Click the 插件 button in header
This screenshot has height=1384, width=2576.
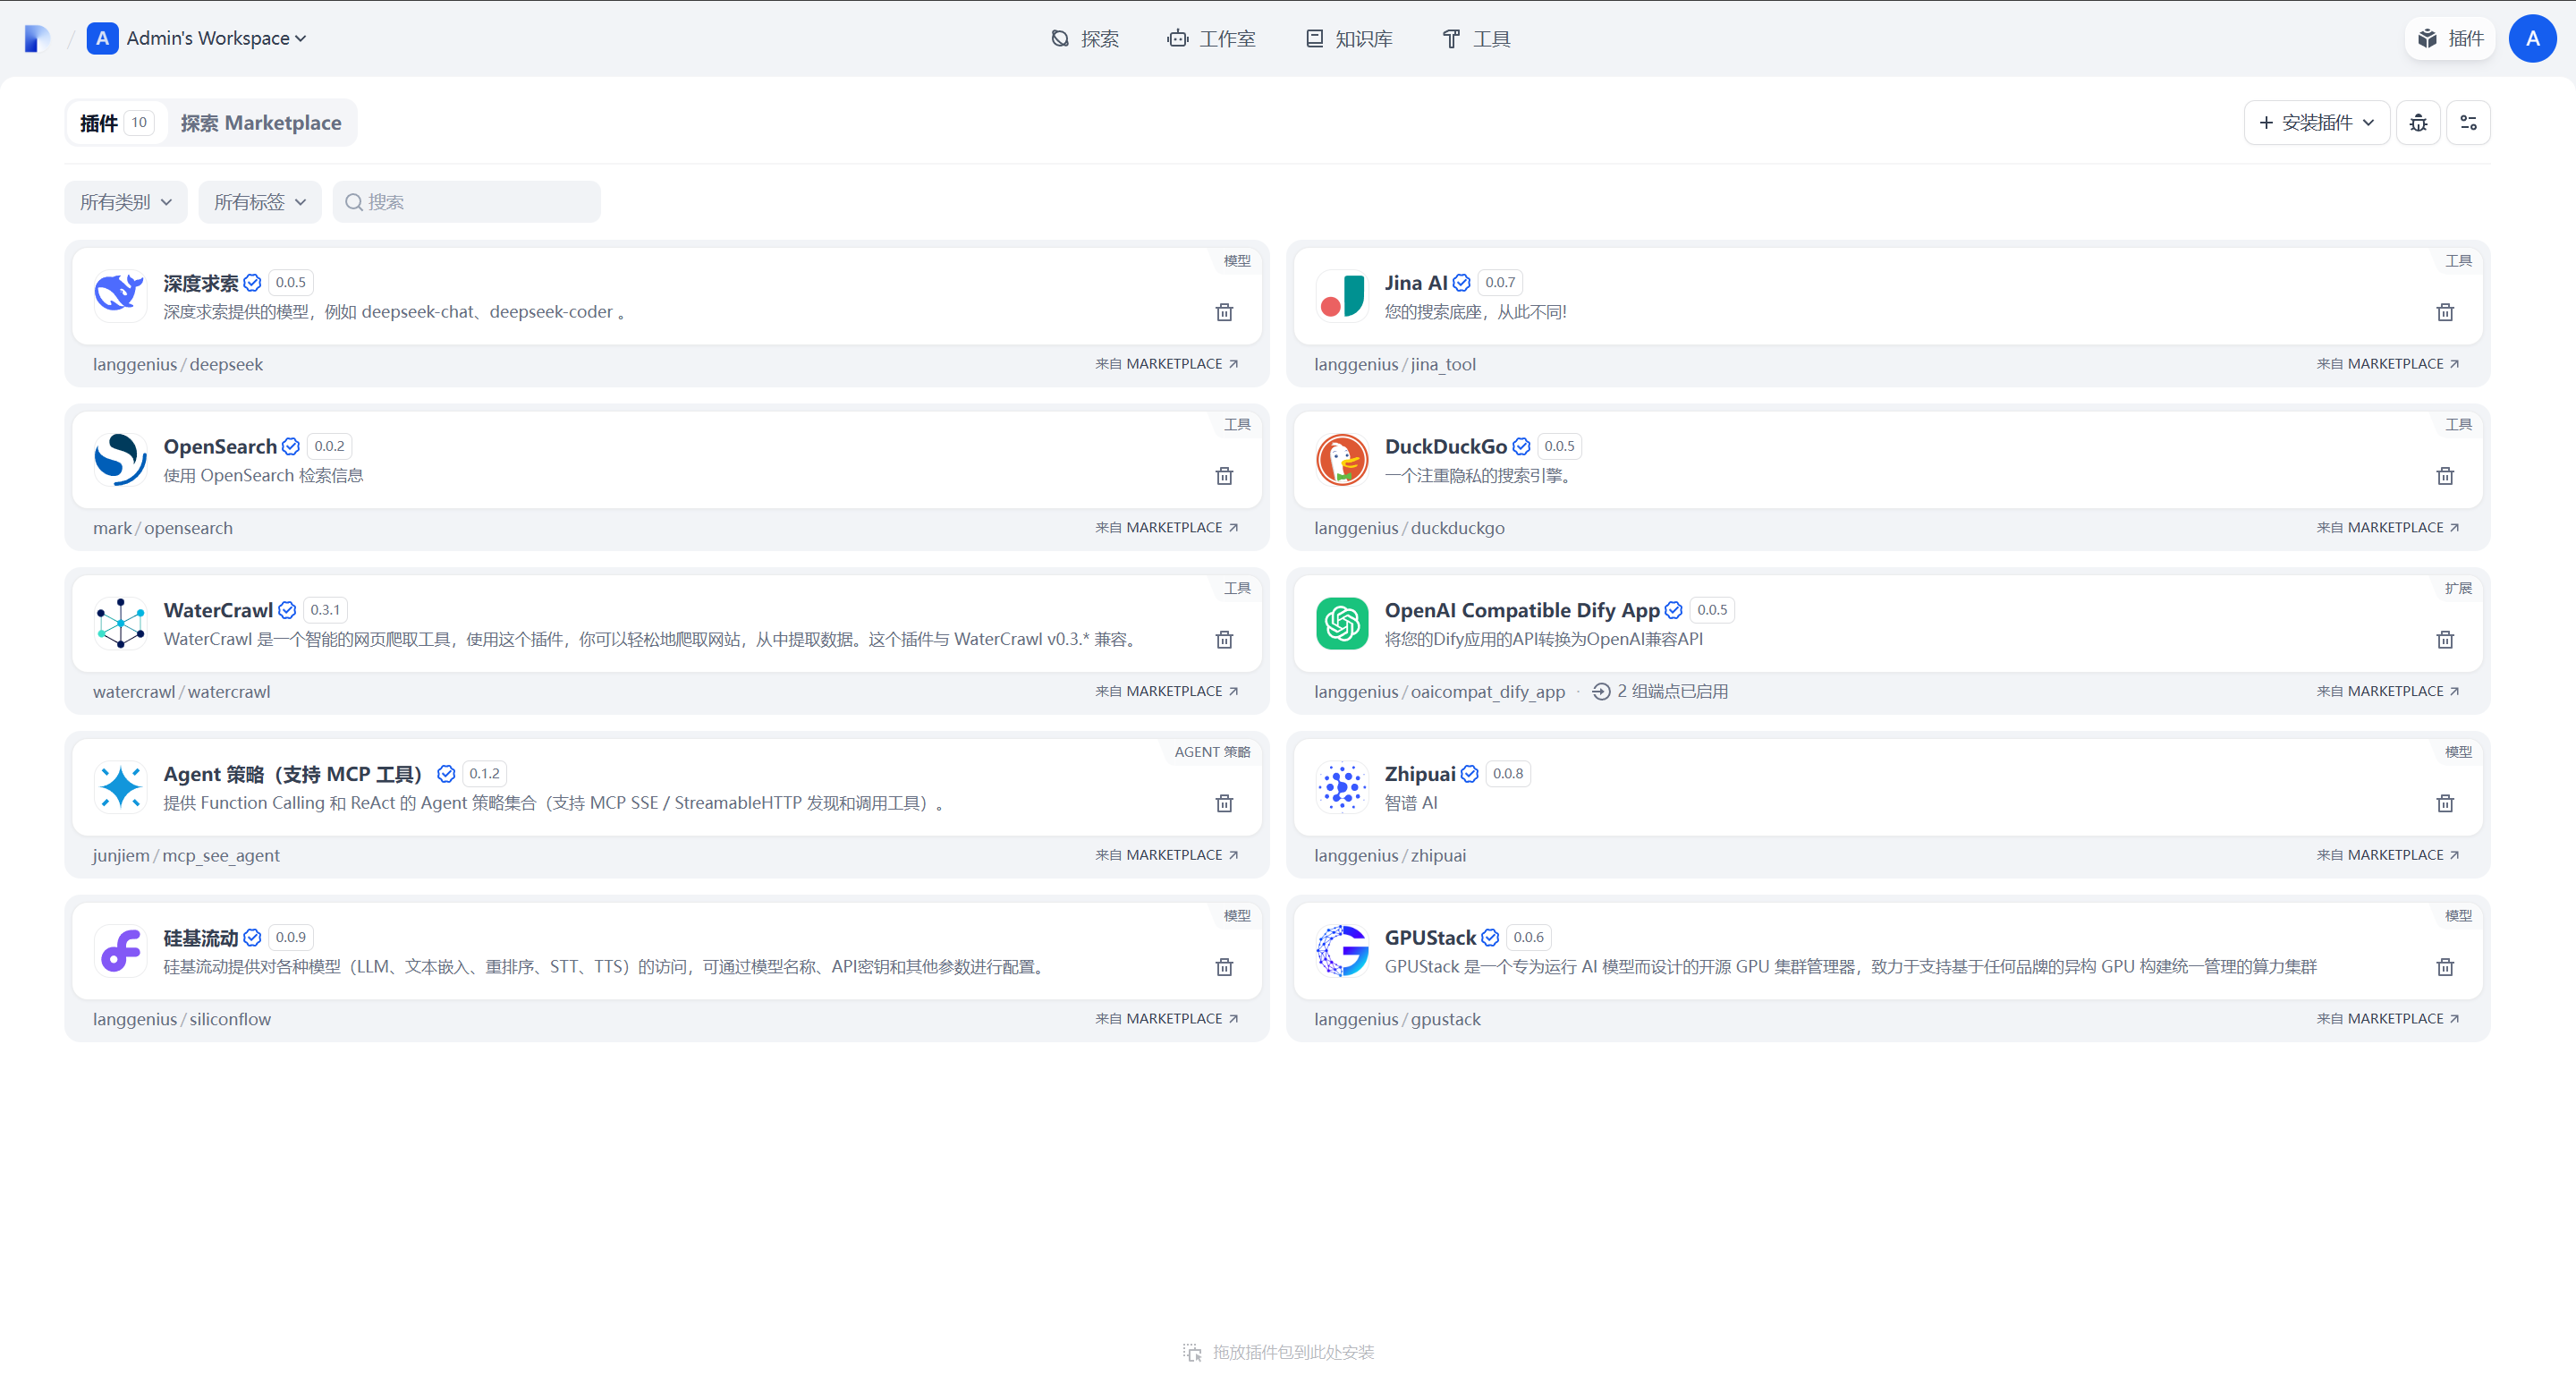[2450, 38]
